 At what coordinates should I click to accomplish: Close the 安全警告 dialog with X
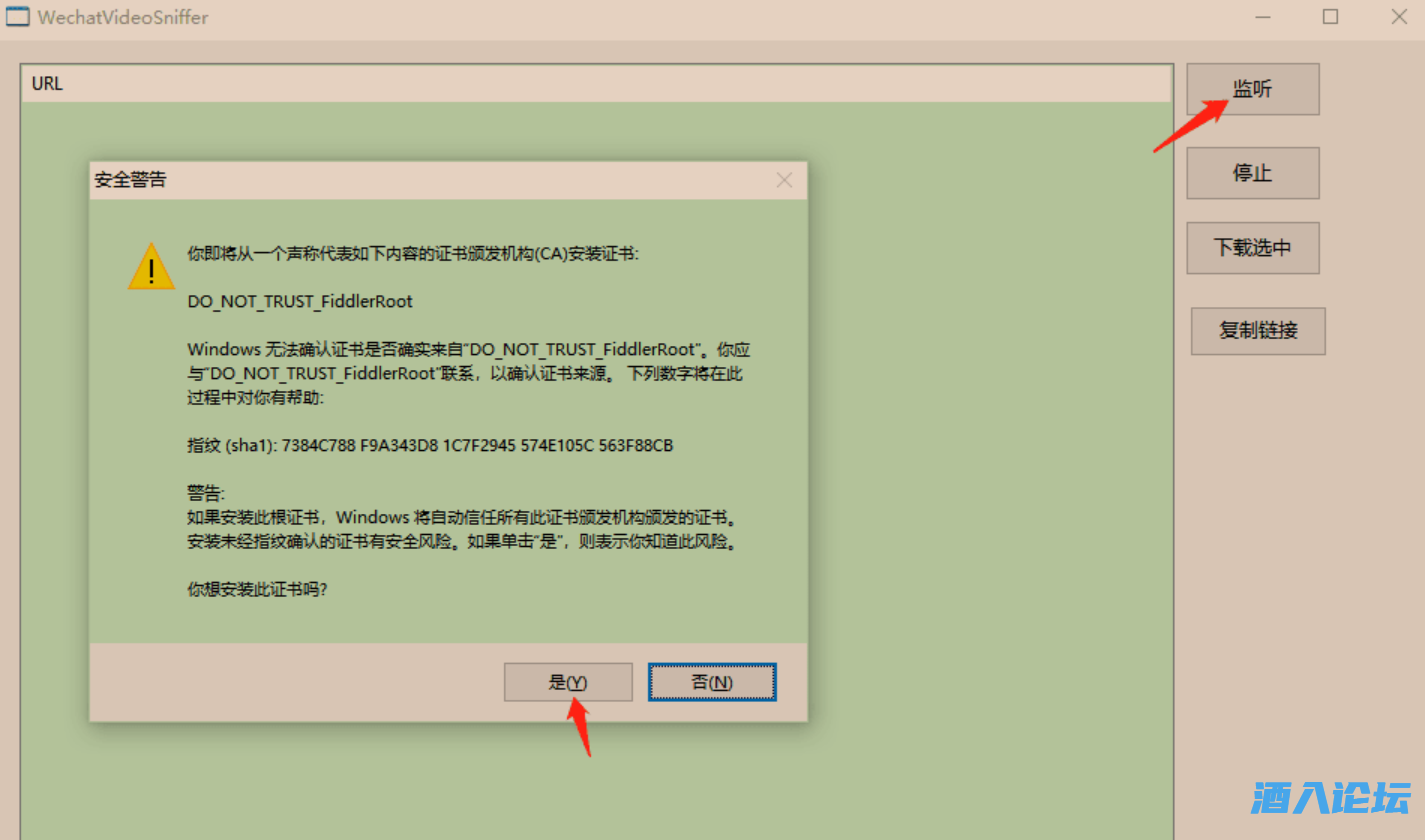(x=784, y=180)
